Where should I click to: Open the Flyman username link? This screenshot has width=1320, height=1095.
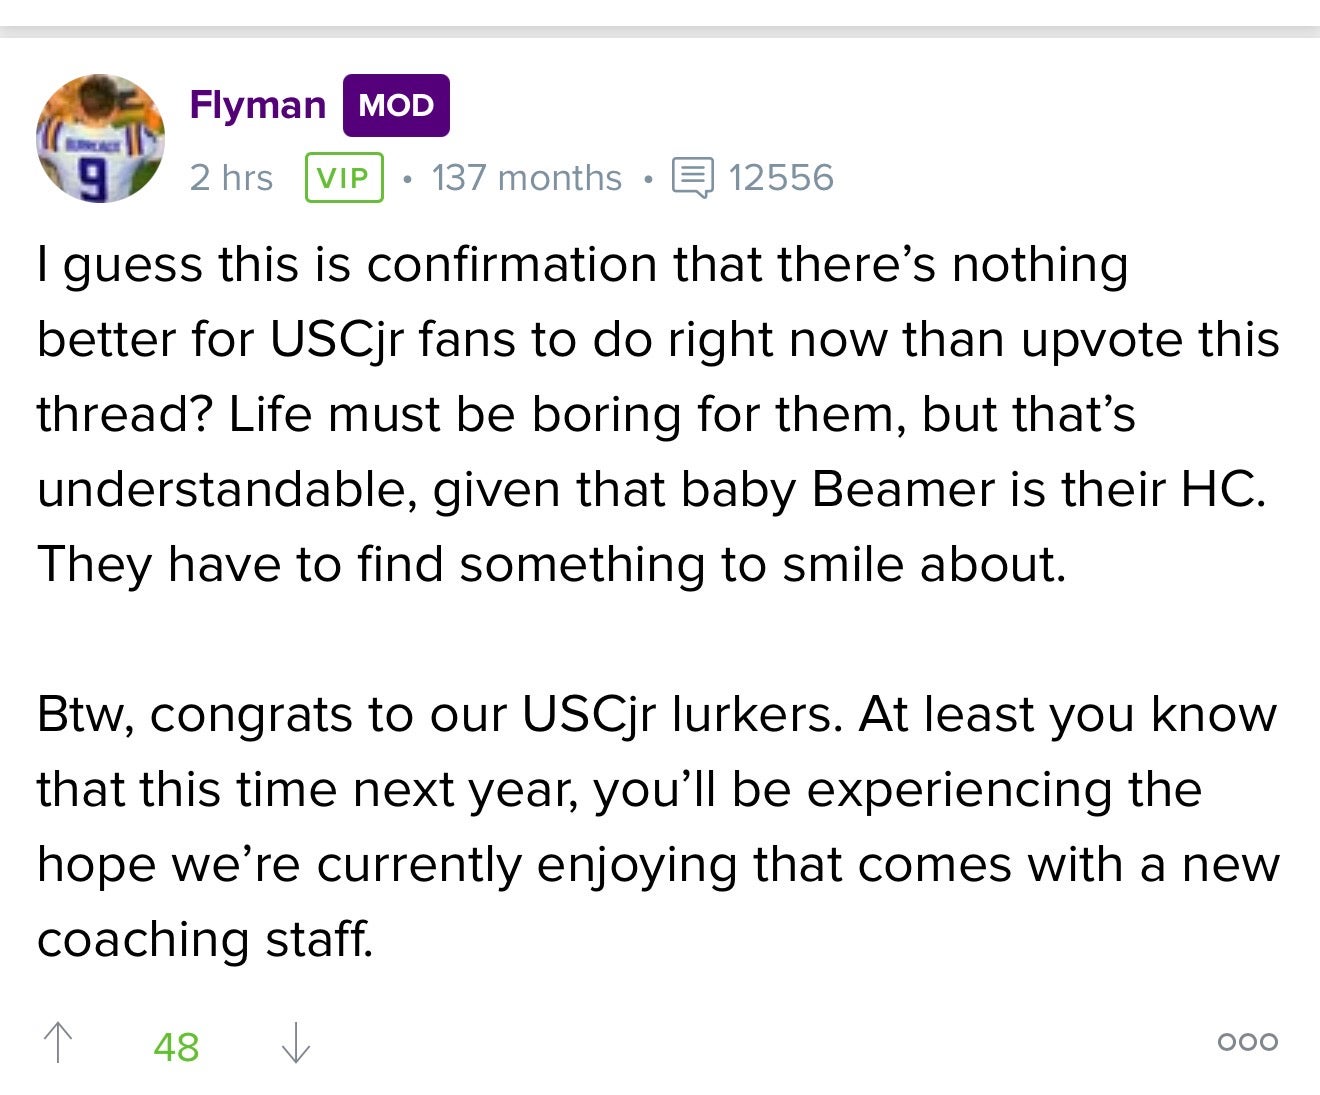pyautogui.click(x=258, y=105)
